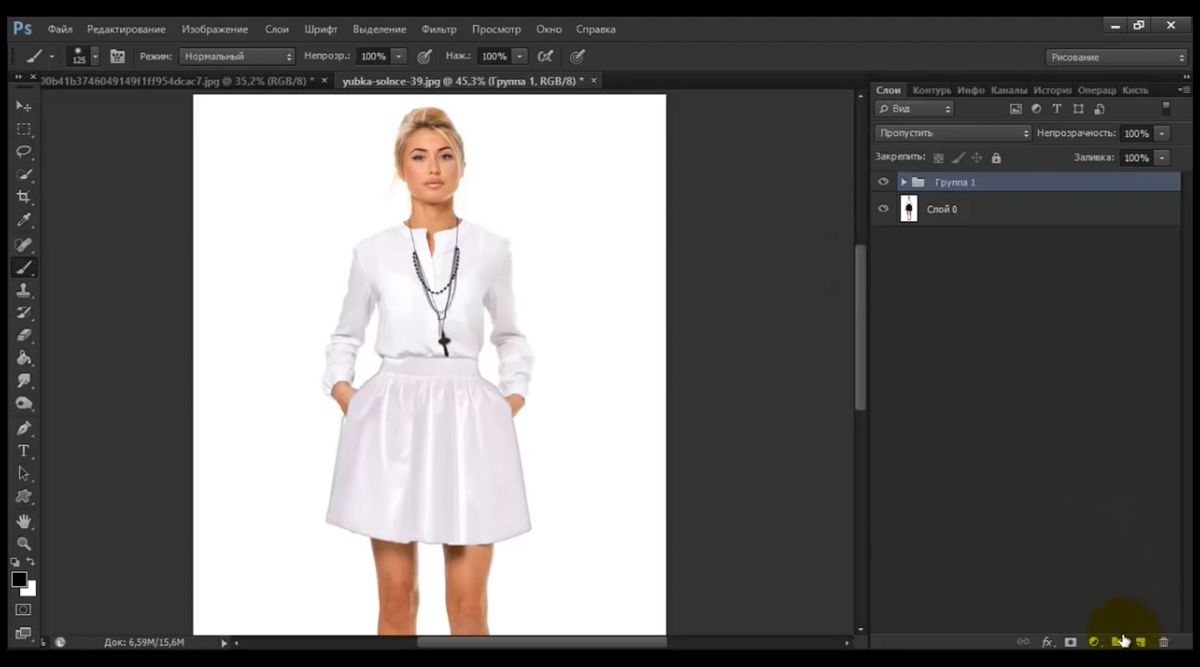Viewport: 1200px width, 667px height.
Task: Select the Eyedropper tool
Action: (x=24, y=221)
